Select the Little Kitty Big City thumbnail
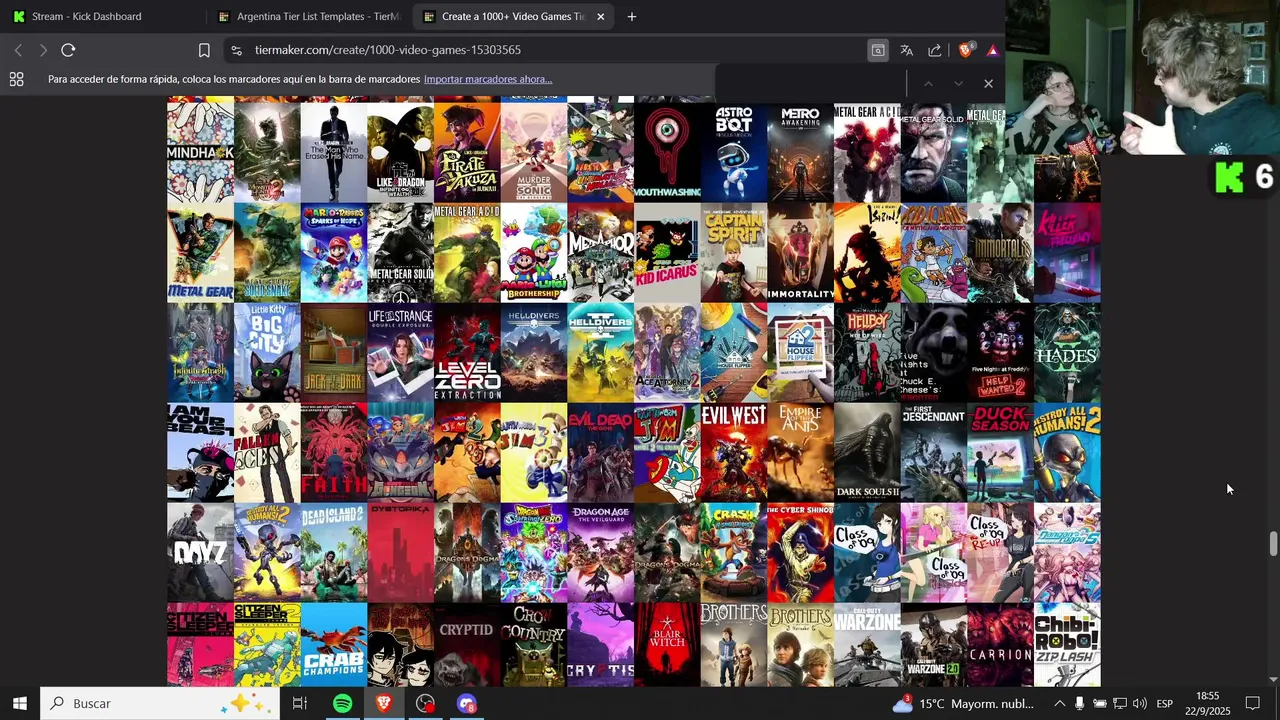Screen dimensions: 1280x720 (267, 353)
